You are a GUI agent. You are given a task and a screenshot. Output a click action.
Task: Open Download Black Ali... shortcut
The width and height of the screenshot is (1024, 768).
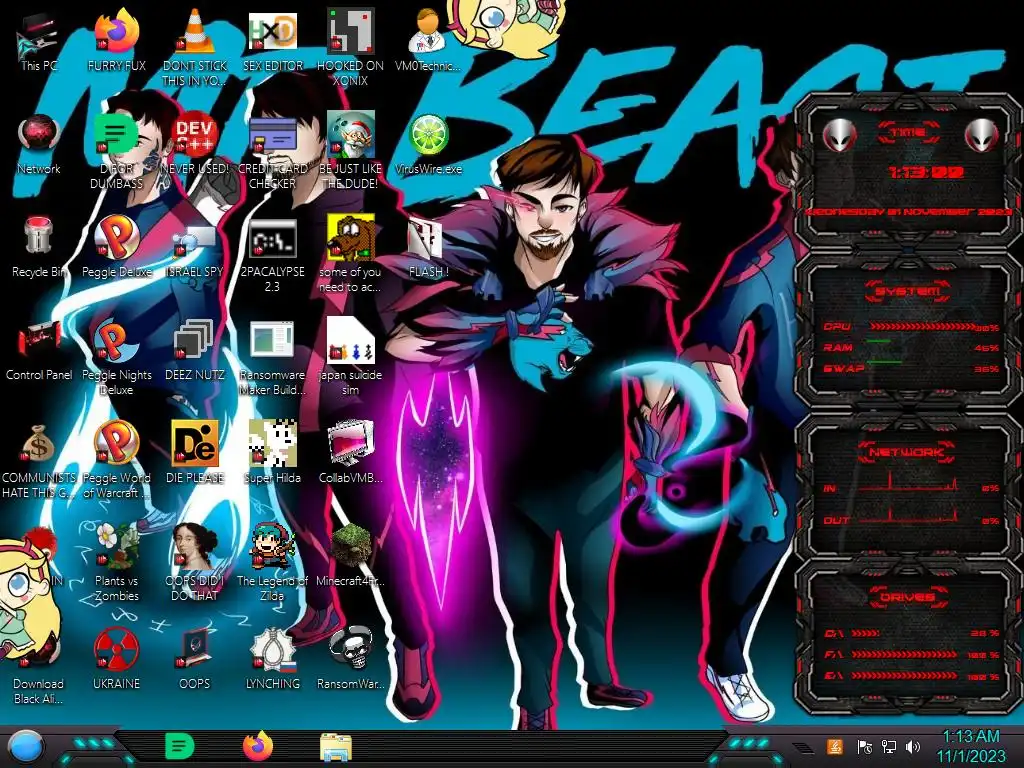click(39, 666)
